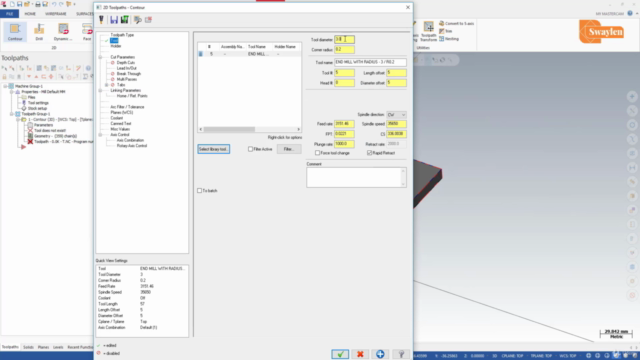
Task: Click the blue plus Apply button
Action: (x=380, y=354)
